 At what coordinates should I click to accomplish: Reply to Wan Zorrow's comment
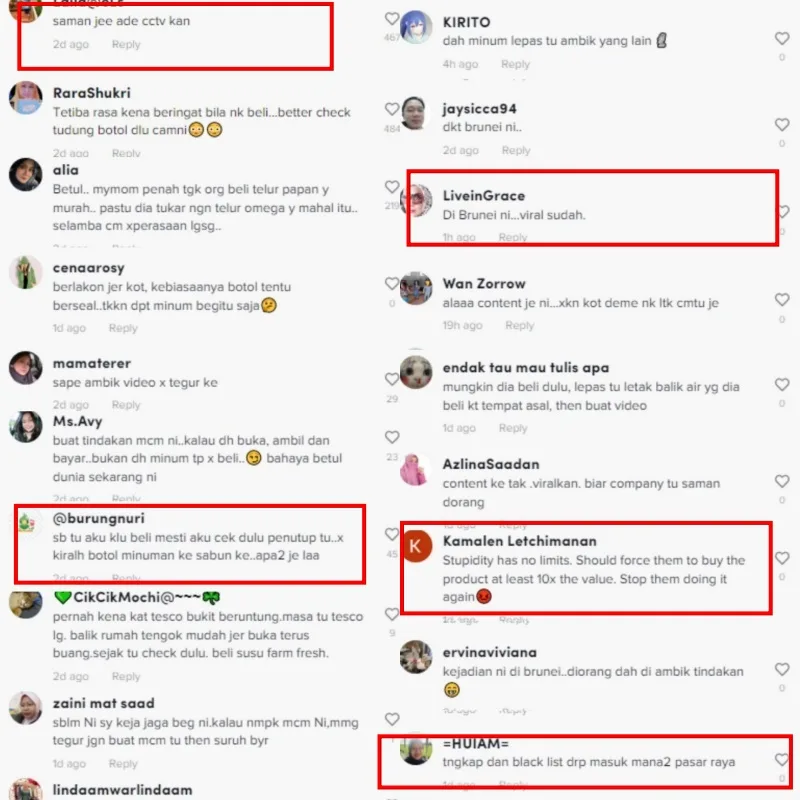(519, 326)
